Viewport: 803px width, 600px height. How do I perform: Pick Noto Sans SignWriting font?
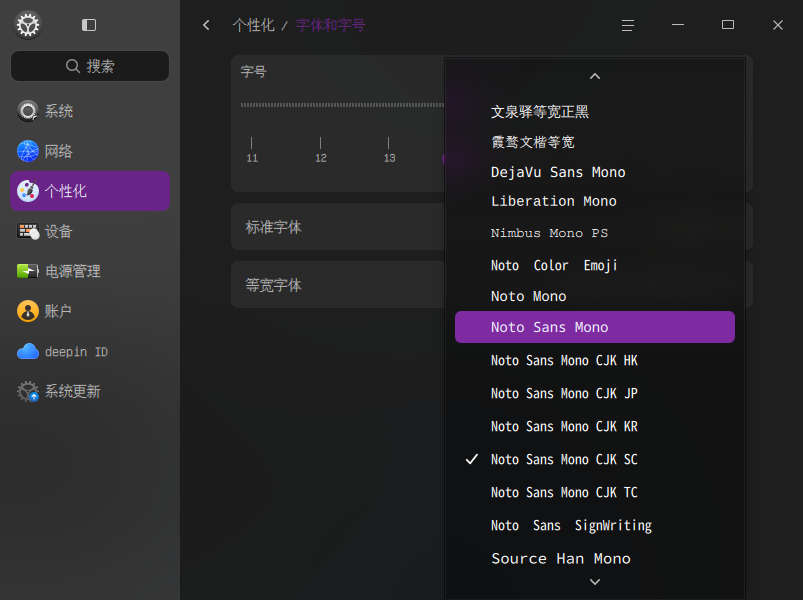[595, 525]
